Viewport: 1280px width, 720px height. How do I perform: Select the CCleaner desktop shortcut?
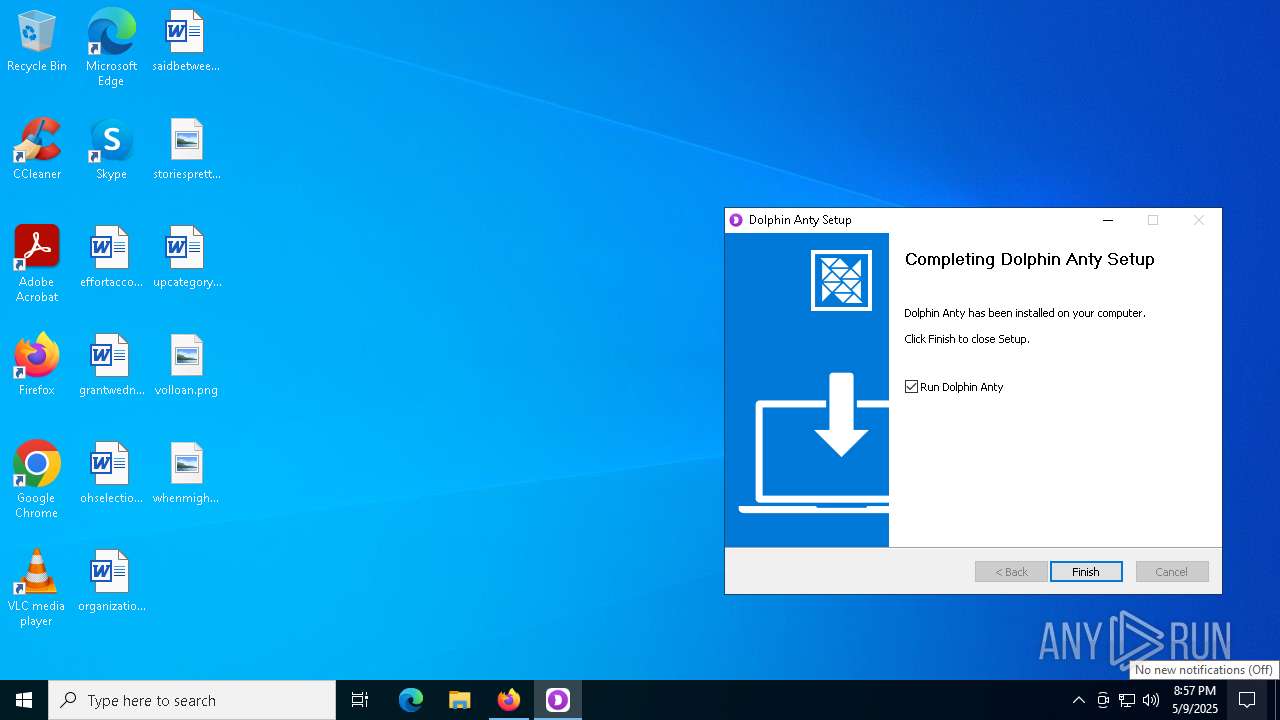[37, 150]
